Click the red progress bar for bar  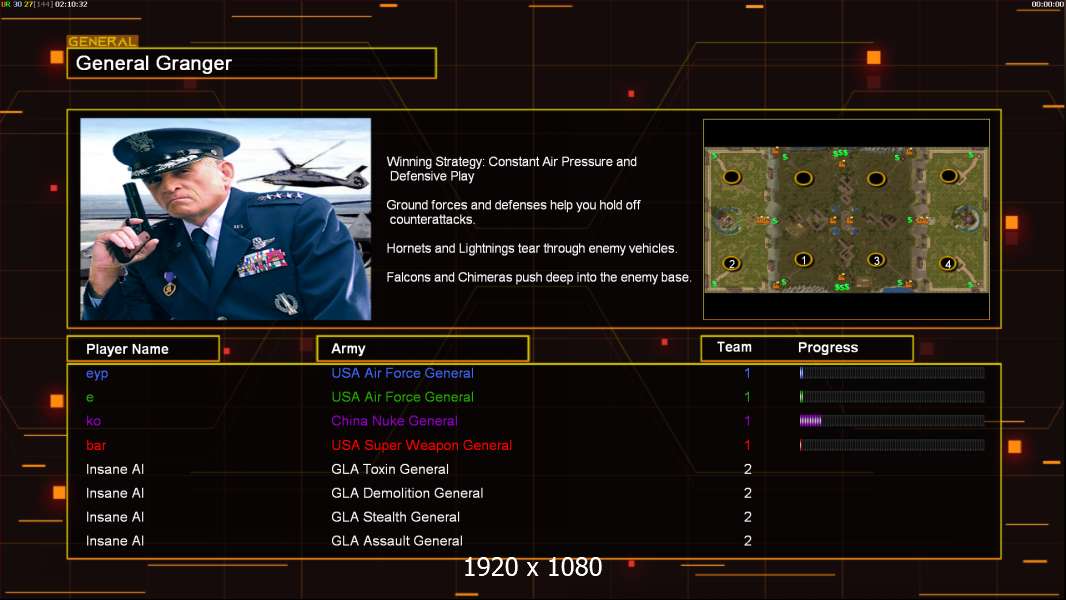(892, 445)
